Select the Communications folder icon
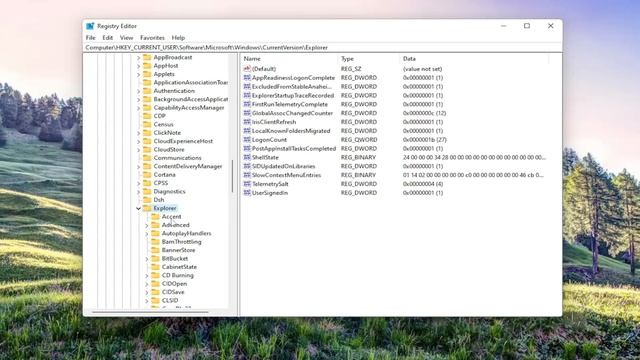The height and width of the screenshot is (360, 640). tap(147, 158)
